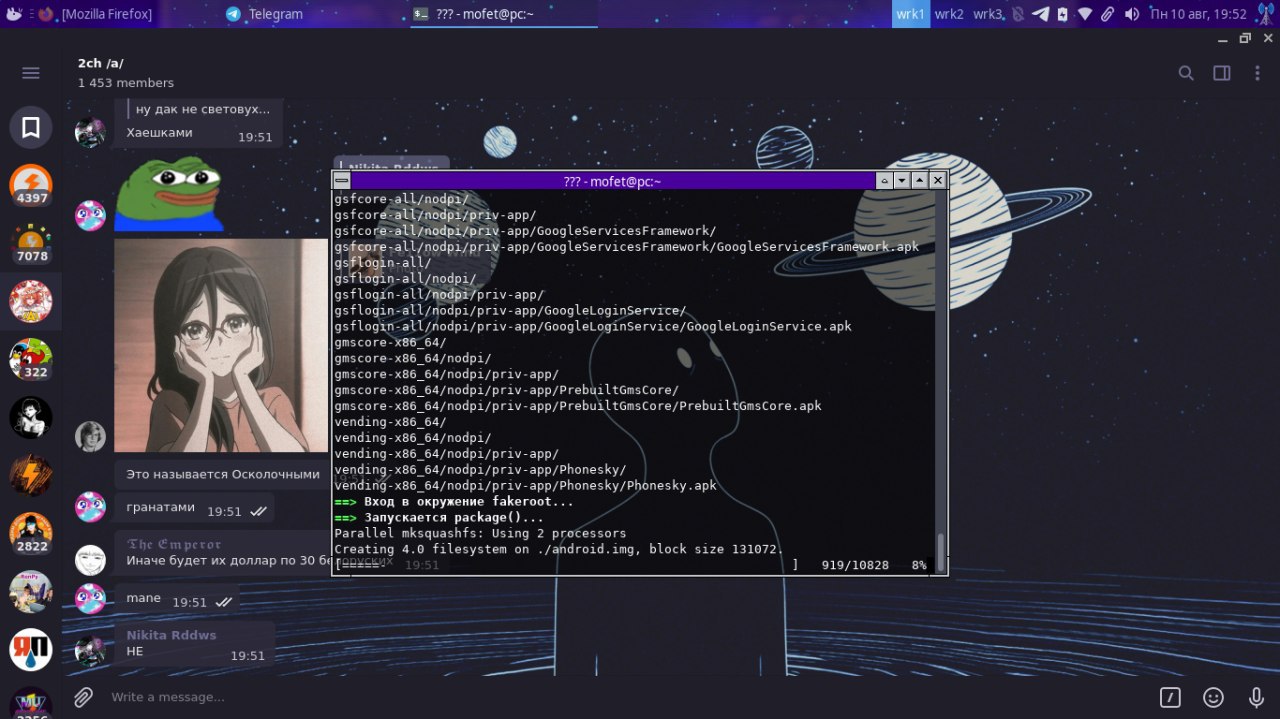Select the 'Хаешками' message
The width and height of the screenshot is (1280, 719).
(198, 134)
